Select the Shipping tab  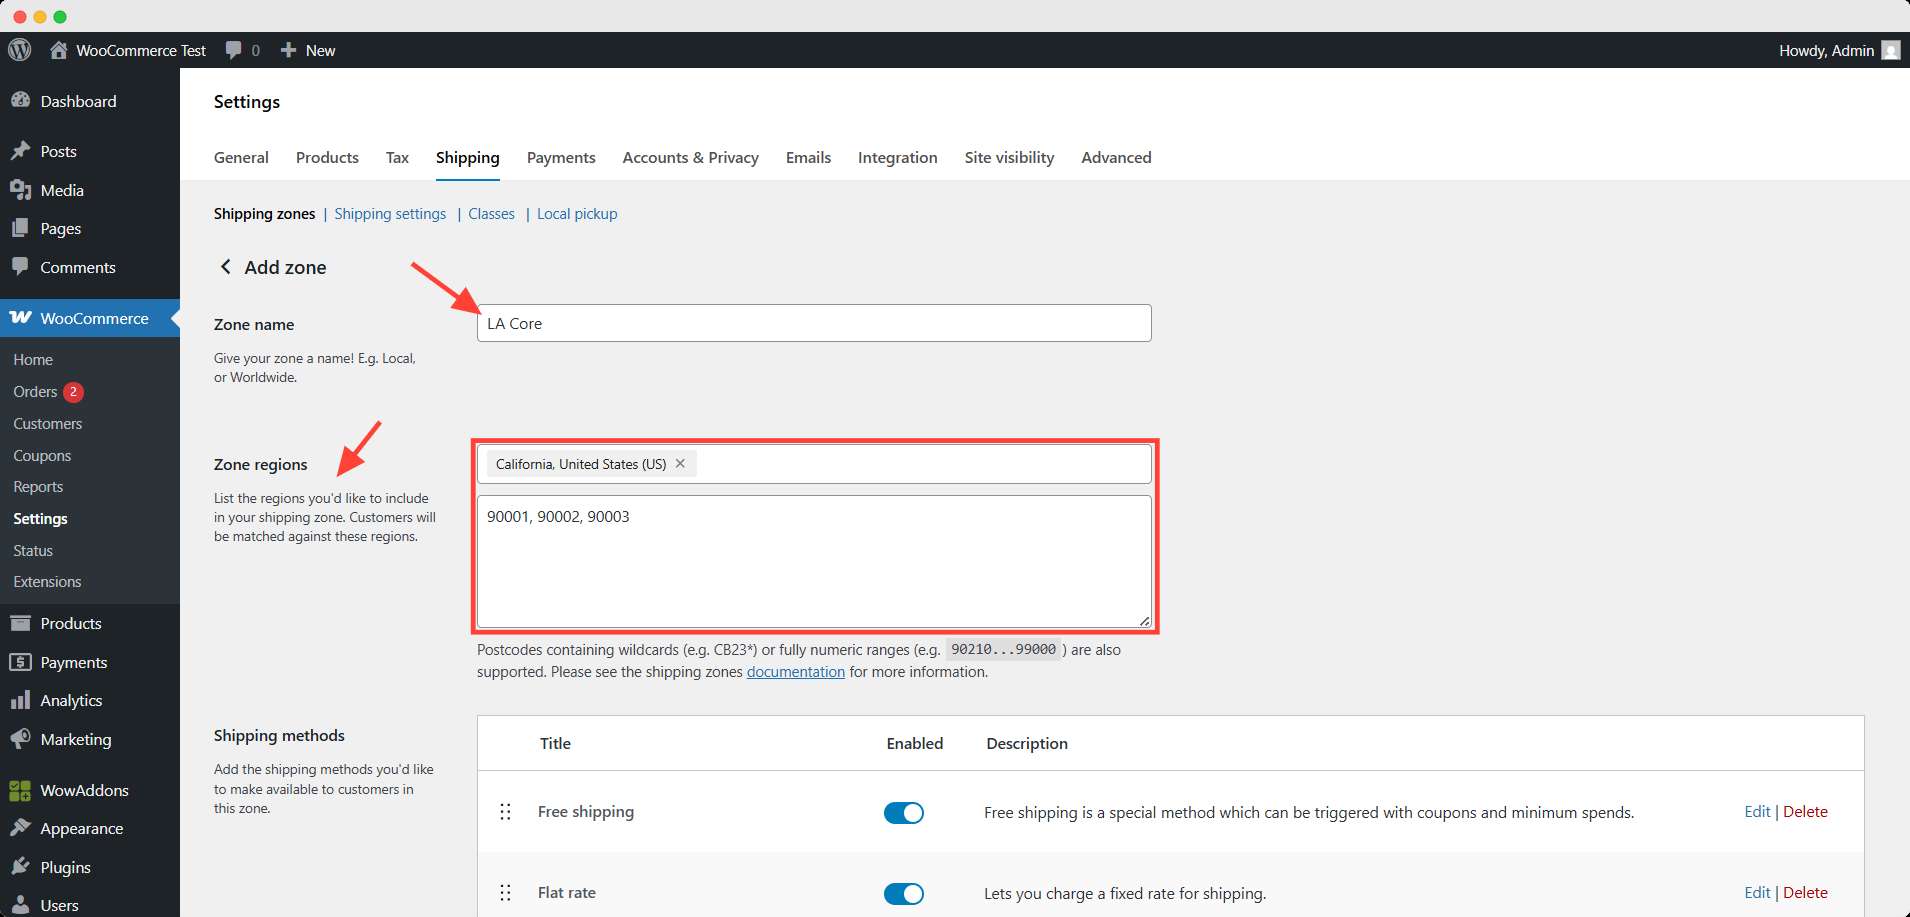click(467, 157)
